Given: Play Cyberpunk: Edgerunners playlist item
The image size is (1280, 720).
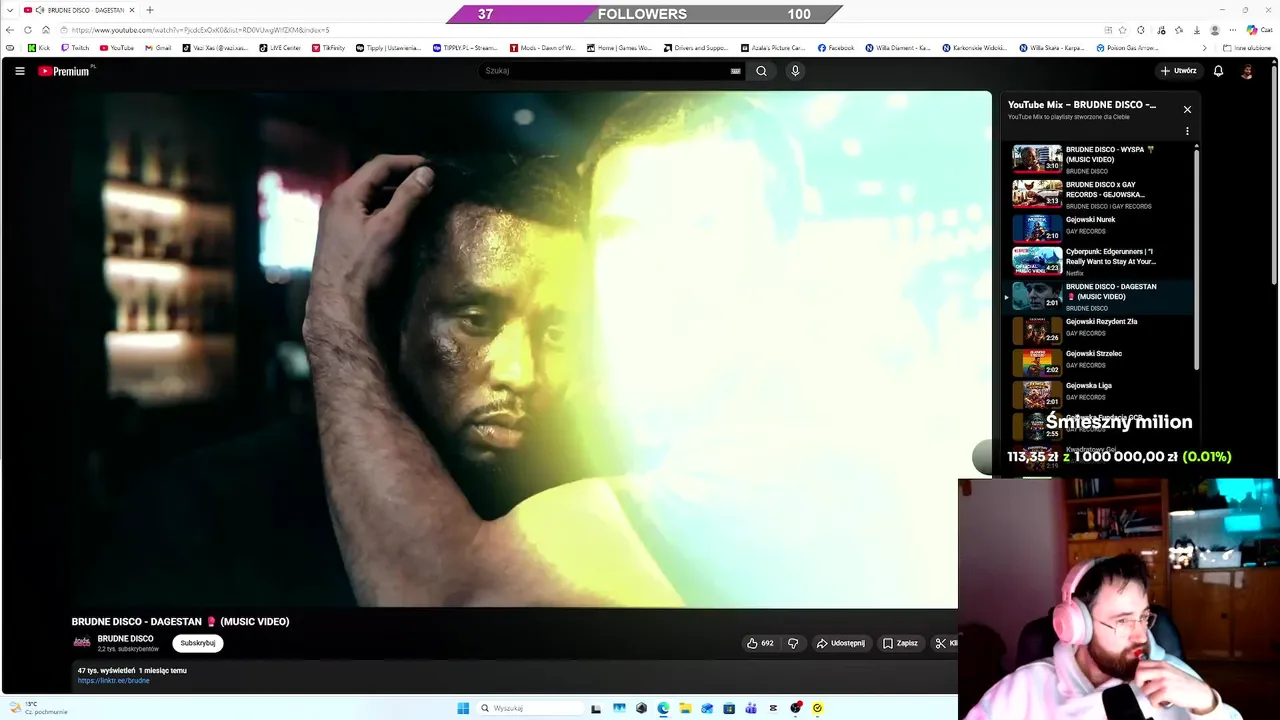Looking at the screenshot, I should tap(1098, 261).
